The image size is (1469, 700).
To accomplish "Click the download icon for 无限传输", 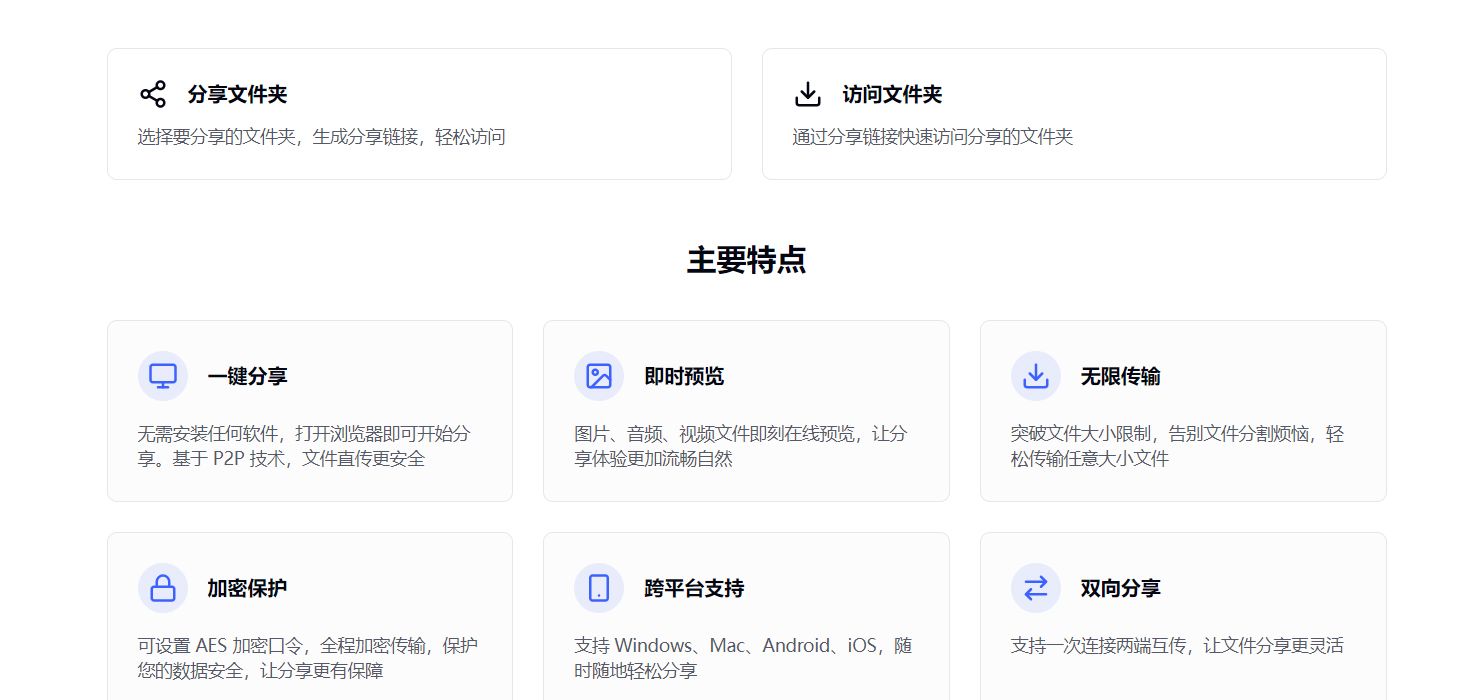I will 1036,376.
